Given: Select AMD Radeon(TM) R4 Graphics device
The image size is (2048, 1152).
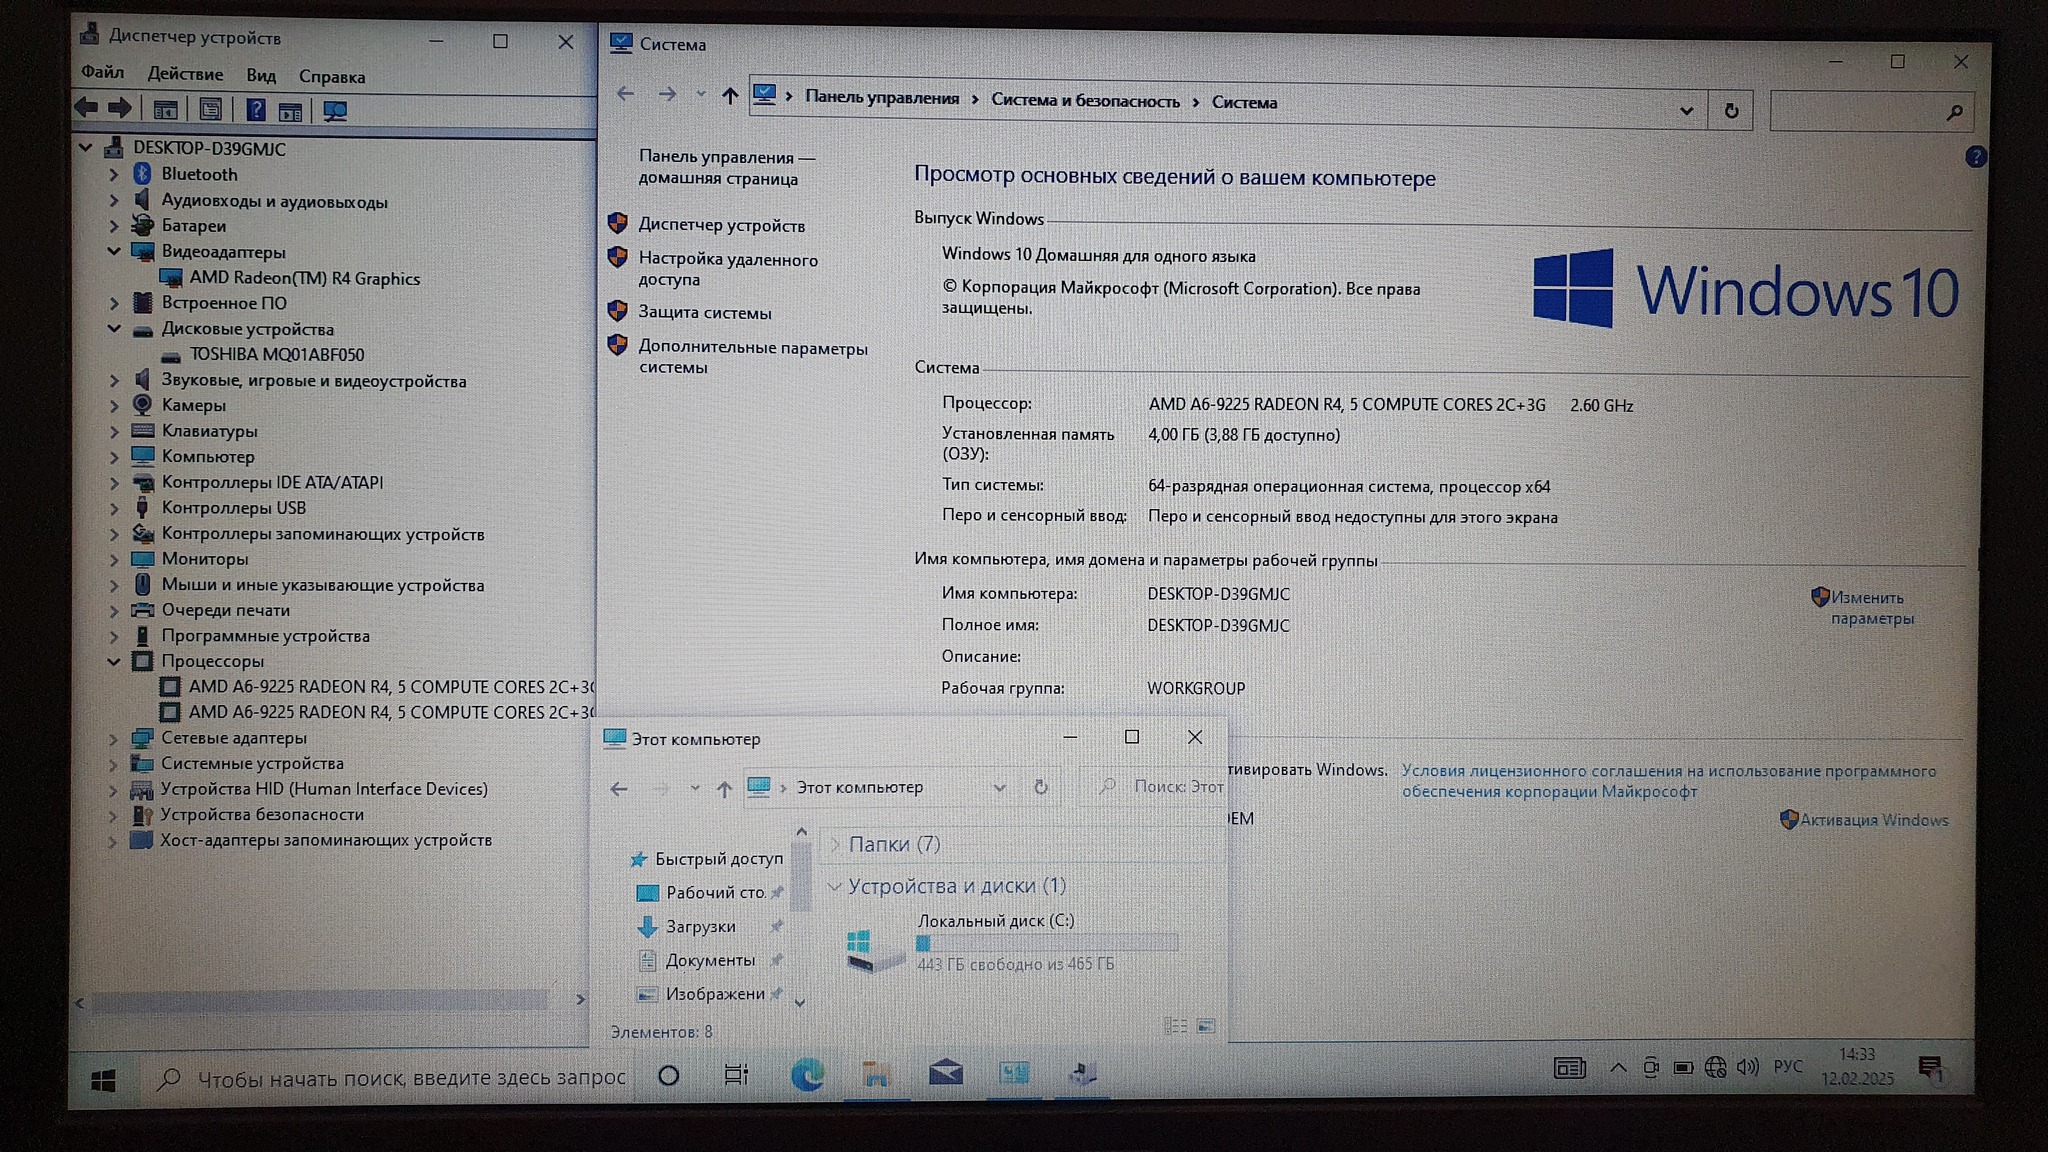Looking at the screenshot, I should click(x=304, y=279).
